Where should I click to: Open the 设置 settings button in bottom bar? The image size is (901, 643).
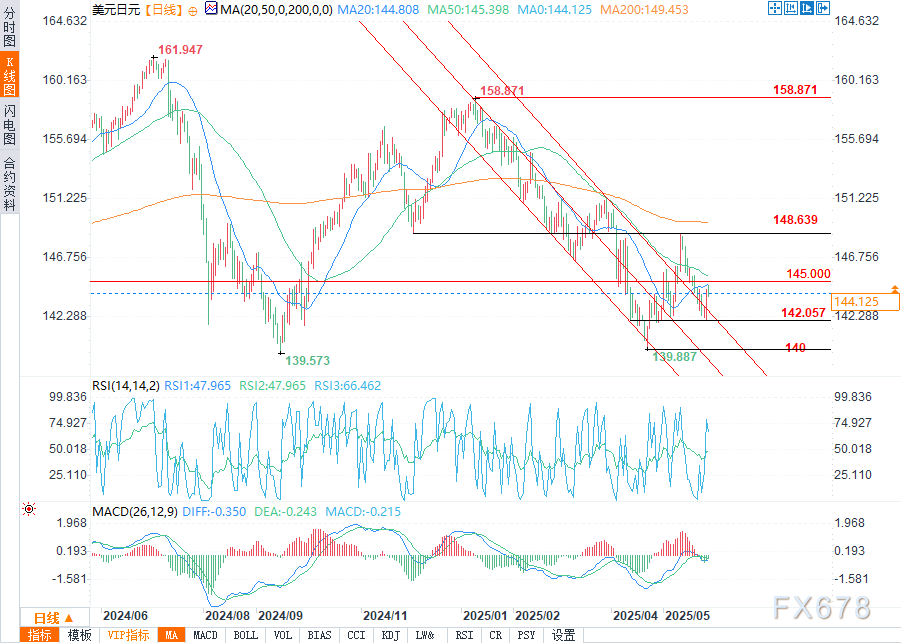pyautogui.click(x=563, y=635)
